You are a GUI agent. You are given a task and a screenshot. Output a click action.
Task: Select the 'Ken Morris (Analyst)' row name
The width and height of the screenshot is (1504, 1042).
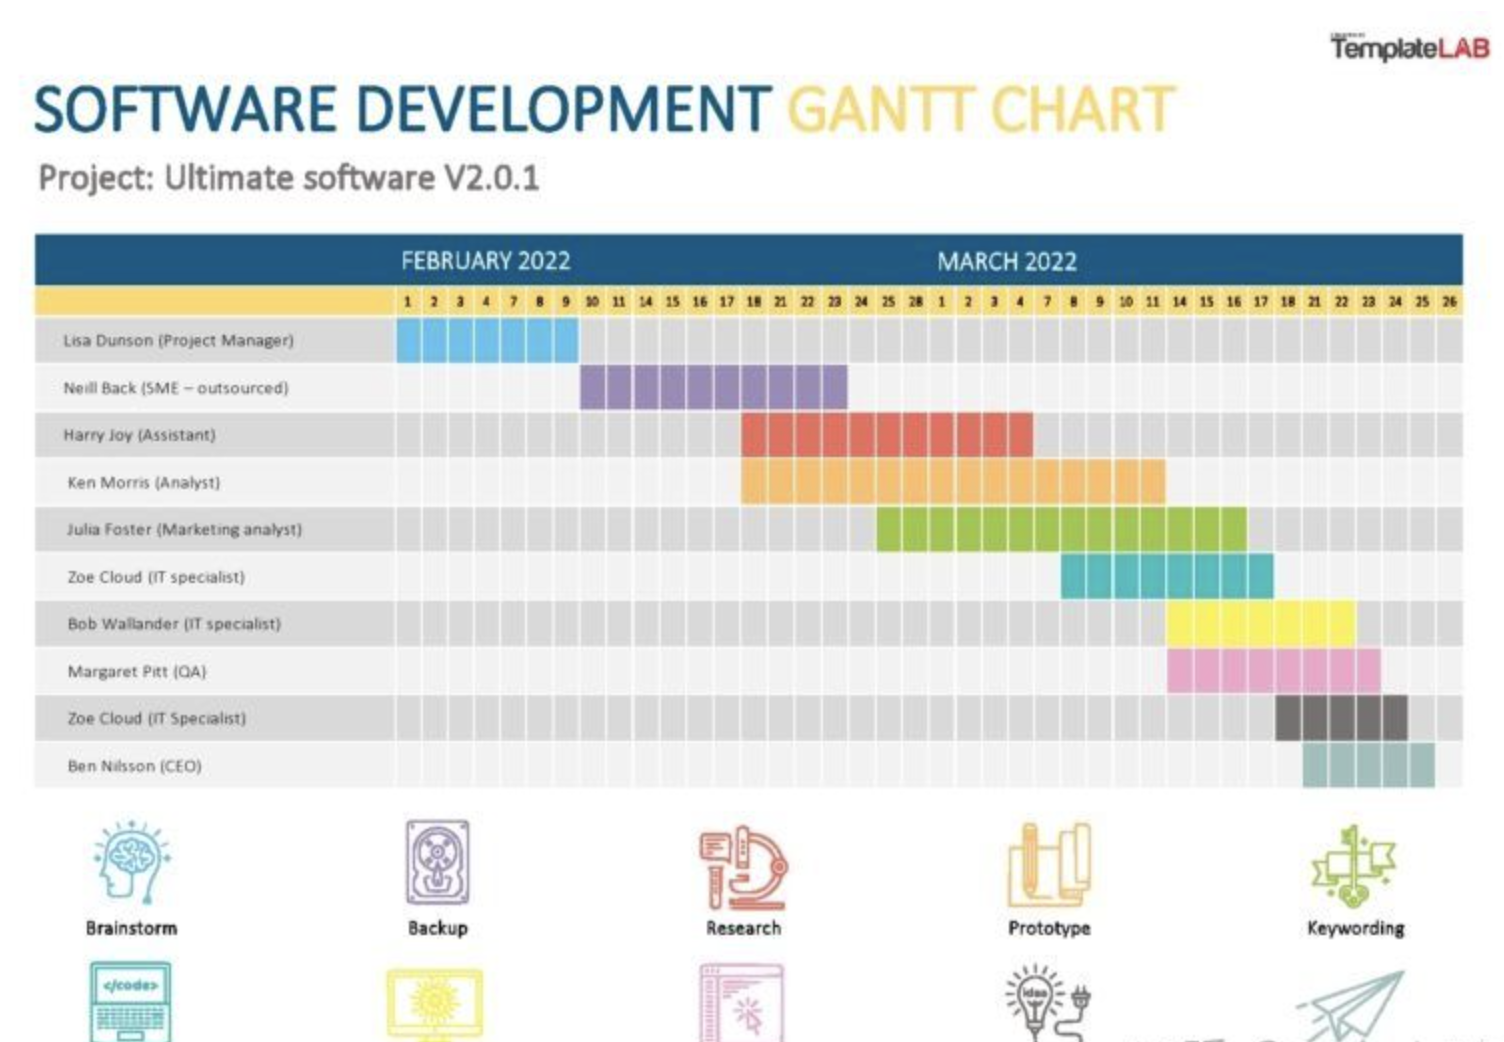click(143, 482)
